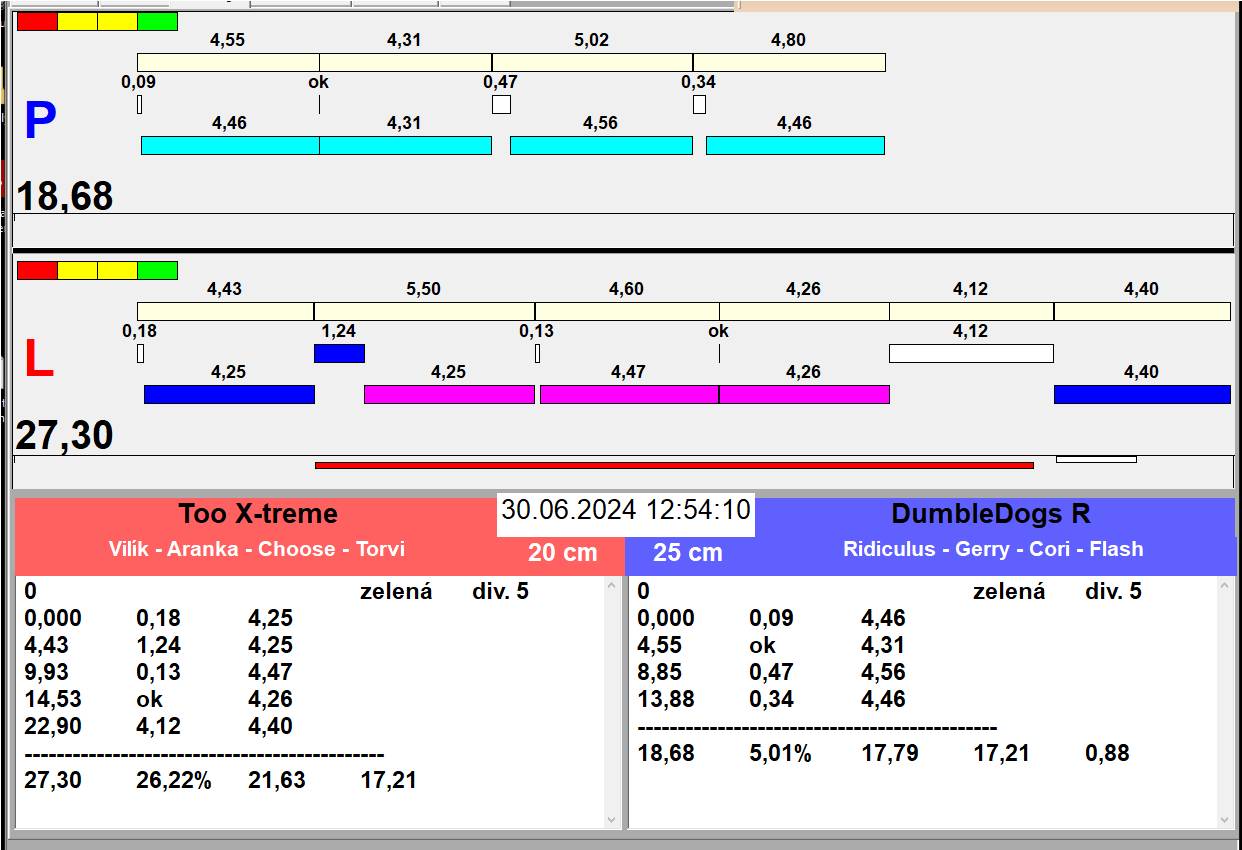Click the Too X-treme team name header
This screenshot has width=1242, height=850.
point(258,514)
